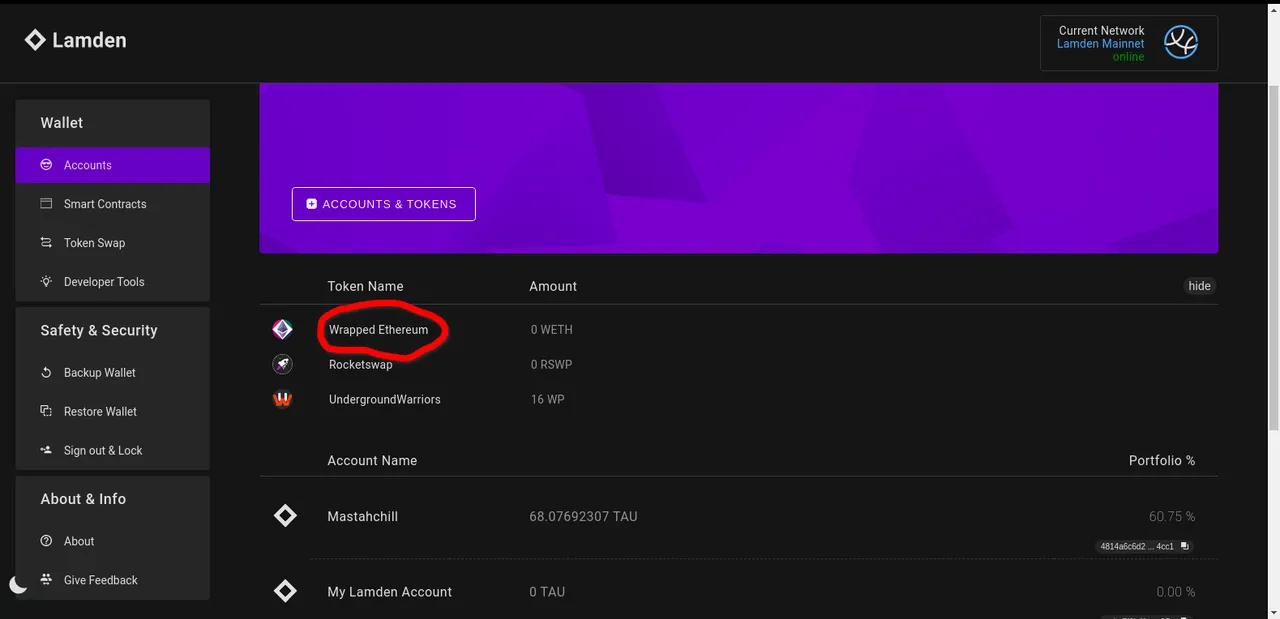Click the Lamden Mainnet network avatar icon
1280x619 pixels.
click(x=1181, y=43)
